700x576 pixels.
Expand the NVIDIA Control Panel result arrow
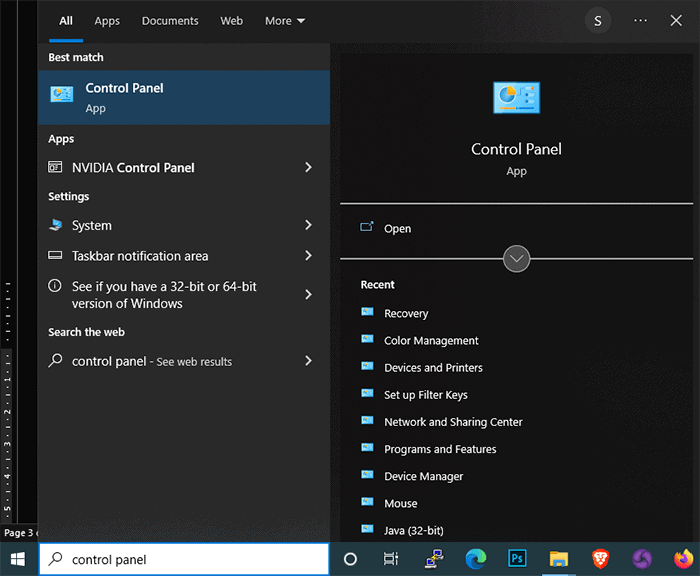[308, 168]
